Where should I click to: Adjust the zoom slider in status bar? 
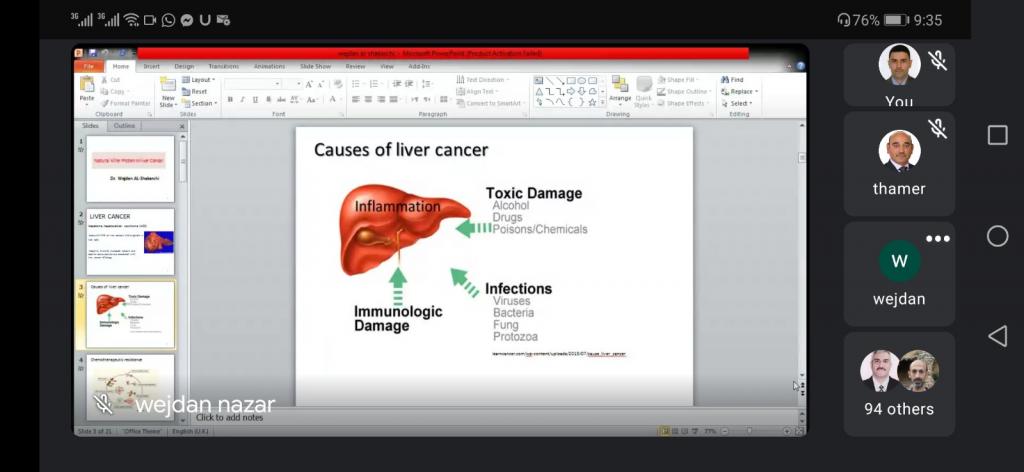(749, 431)
